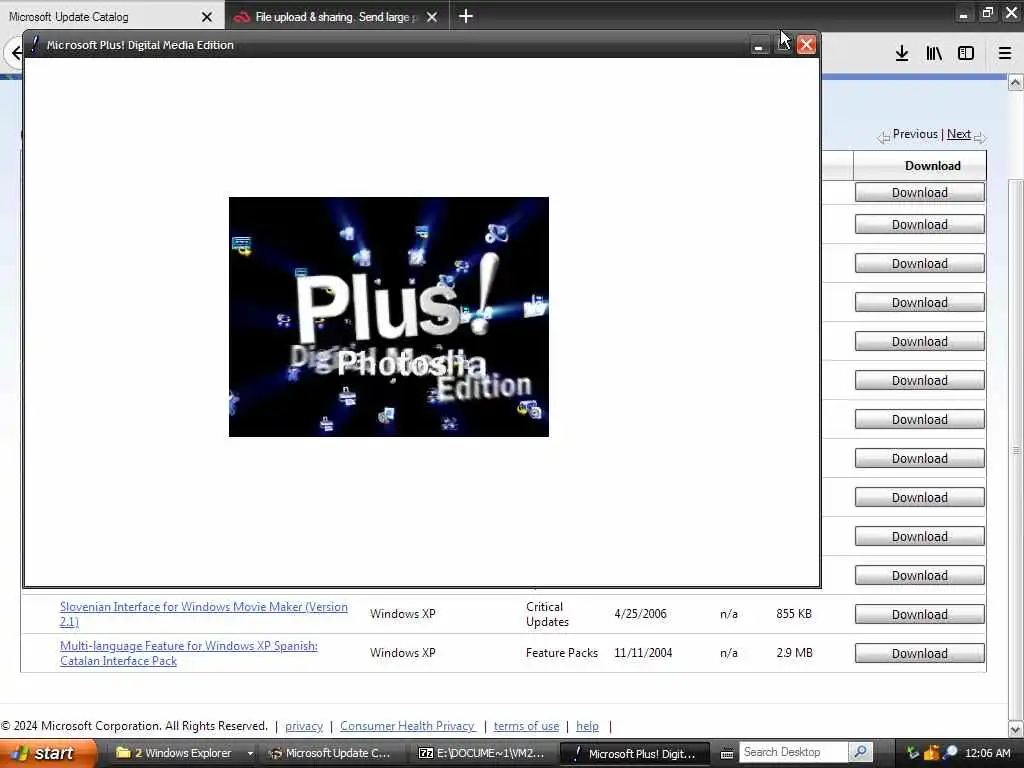Open a new browser tab
Screen dimensions: 1024x768
click(466, 16)
